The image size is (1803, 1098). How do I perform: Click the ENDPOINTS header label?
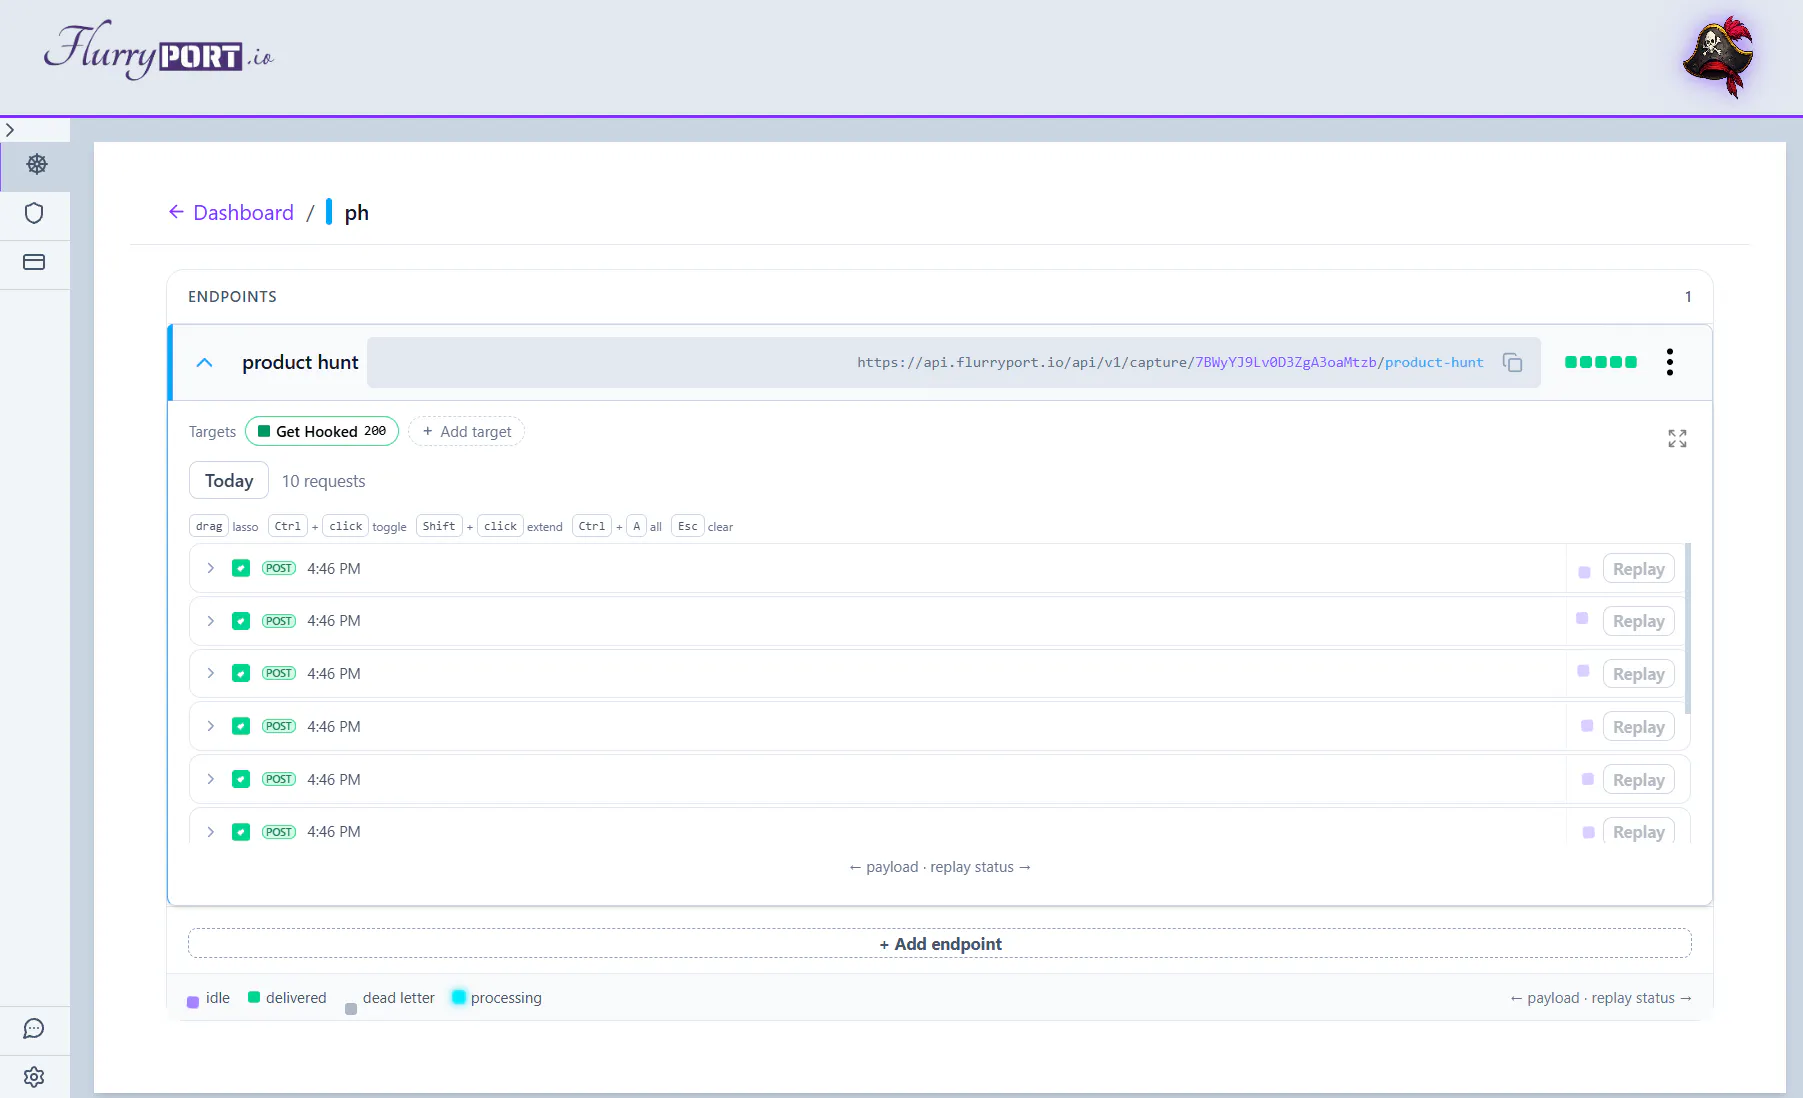(232, 297)
